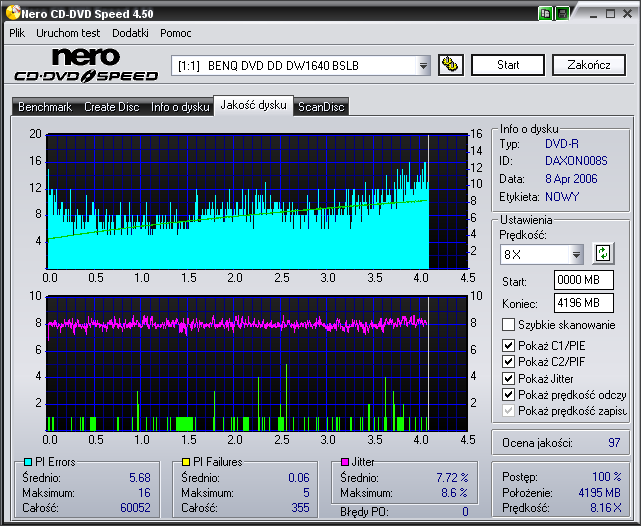Click the PI Failures Całość value 355
This screenshot has width=641, height=526.
pyautogui.click(x=300, y=508)
